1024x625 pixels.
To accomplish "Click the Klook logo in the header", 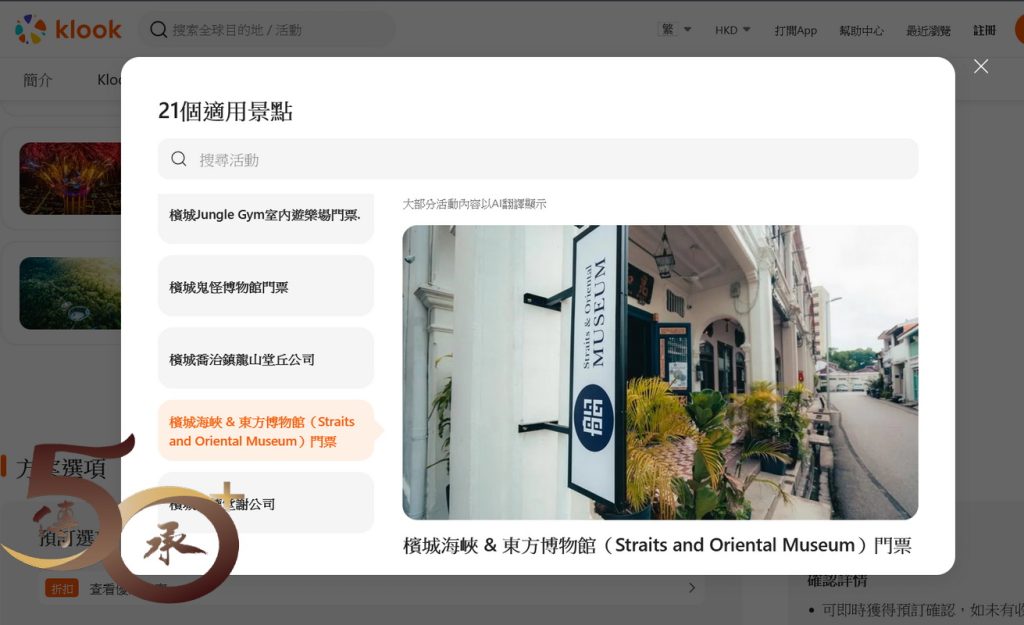I will [x=68, y=29].
